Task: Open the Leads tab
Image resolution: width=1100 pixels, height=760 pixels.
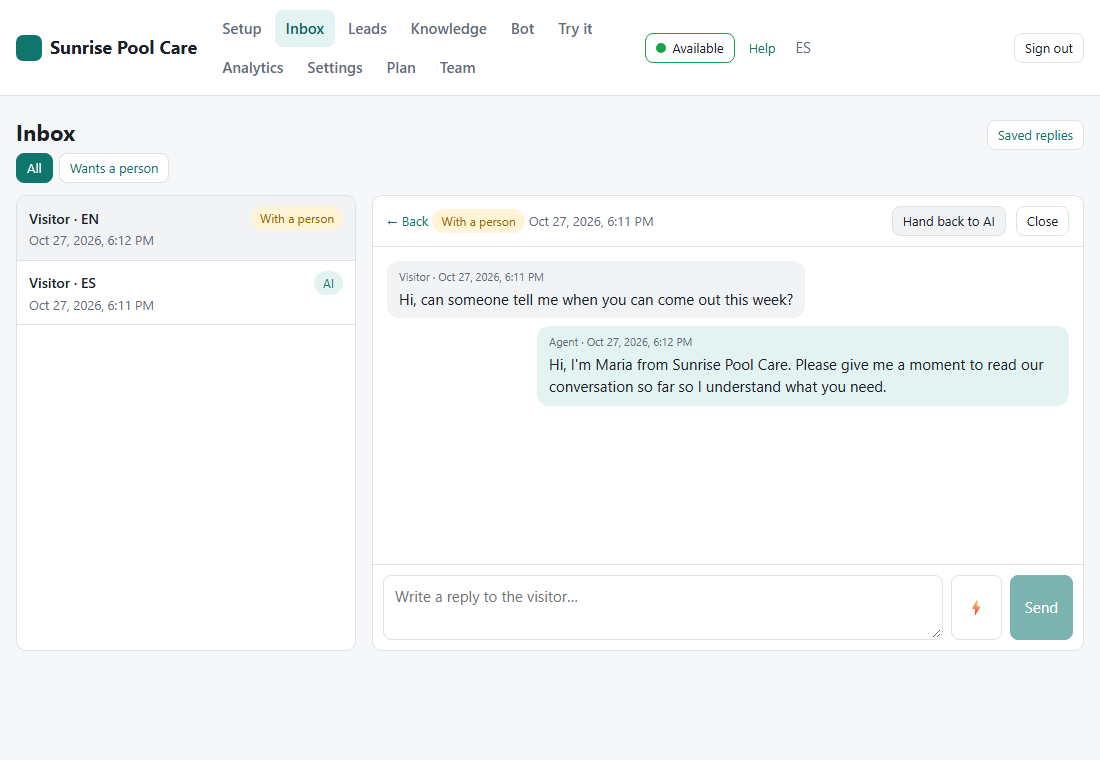Action: (368, 29)
